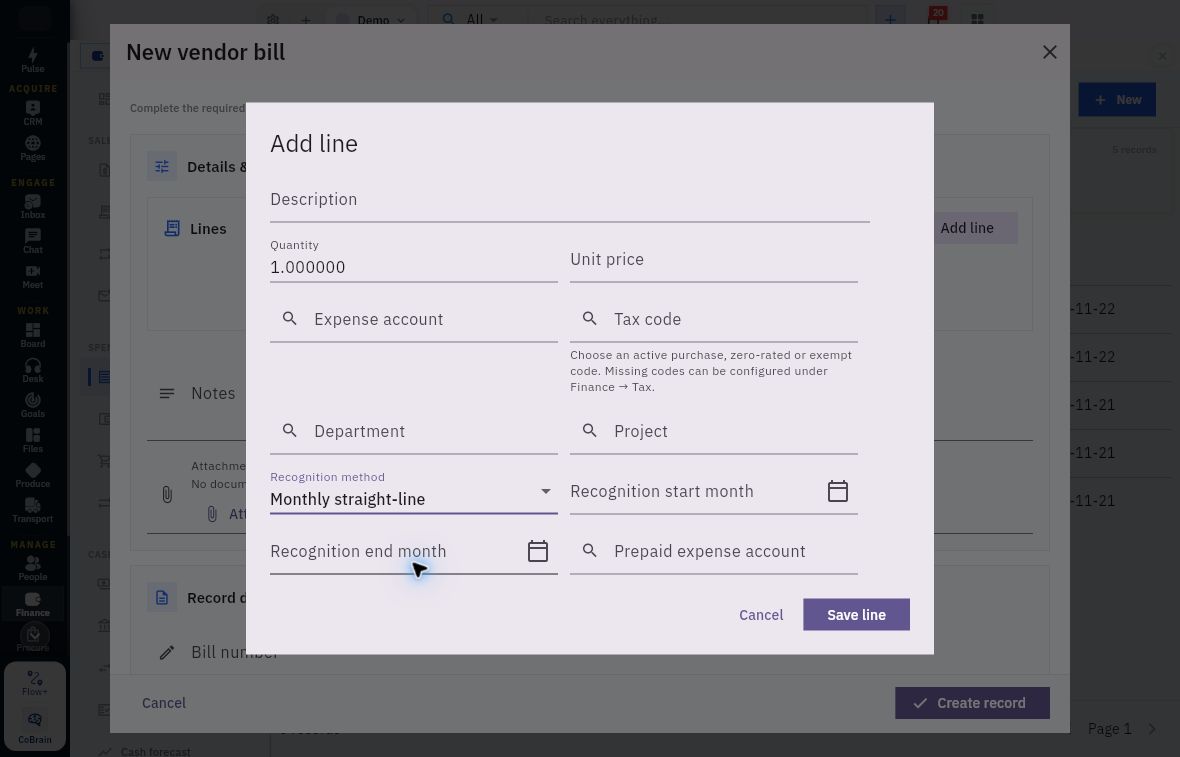Click into the Expense account lookup field
The width and height of the screenshot is (1180, 757).
(413, 320)
